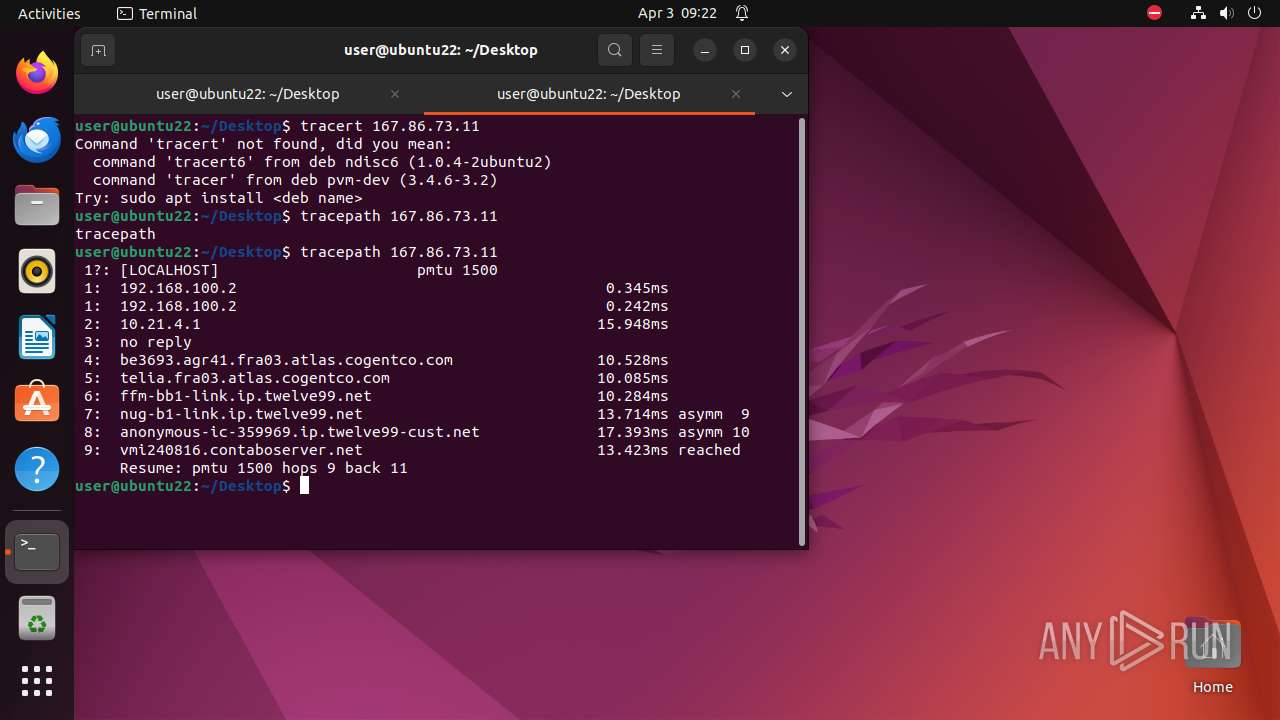Click the '17.393ms asymm 10' value
1280x720 pixels.
(673, 432)
